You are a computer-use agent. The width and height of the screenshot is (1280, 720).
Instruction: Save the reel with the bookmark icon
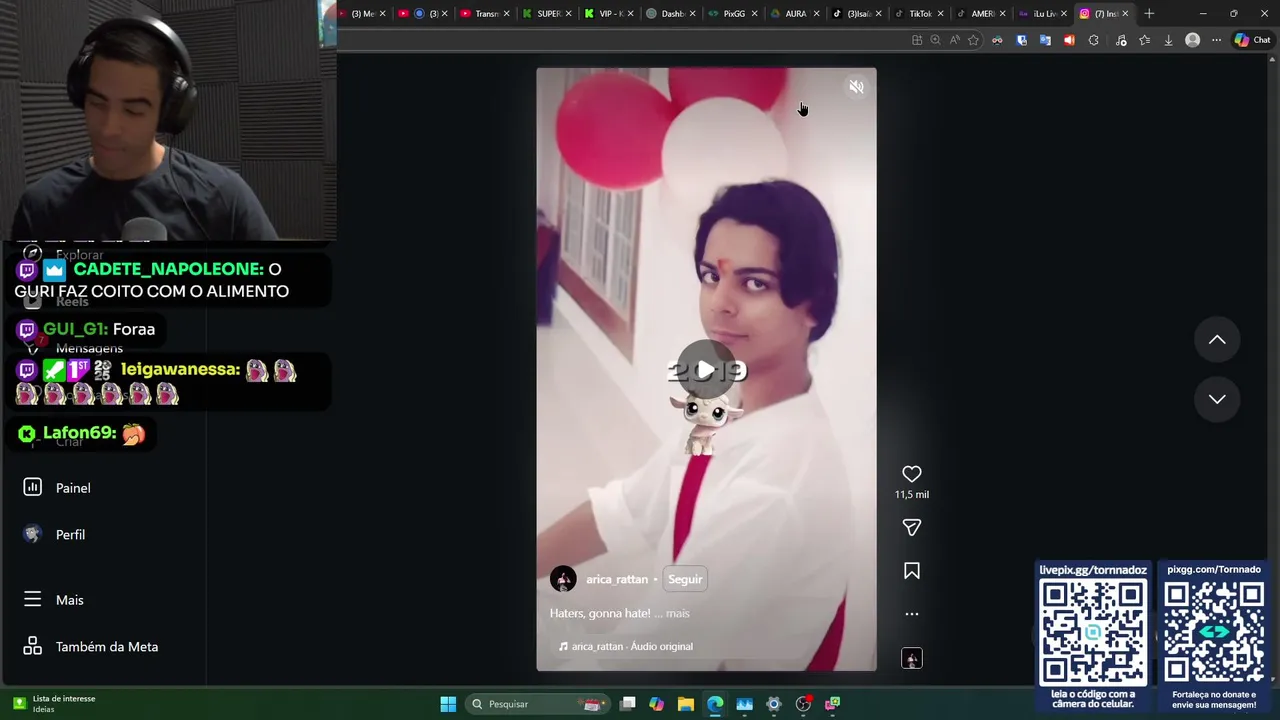(x=911, y=571)
